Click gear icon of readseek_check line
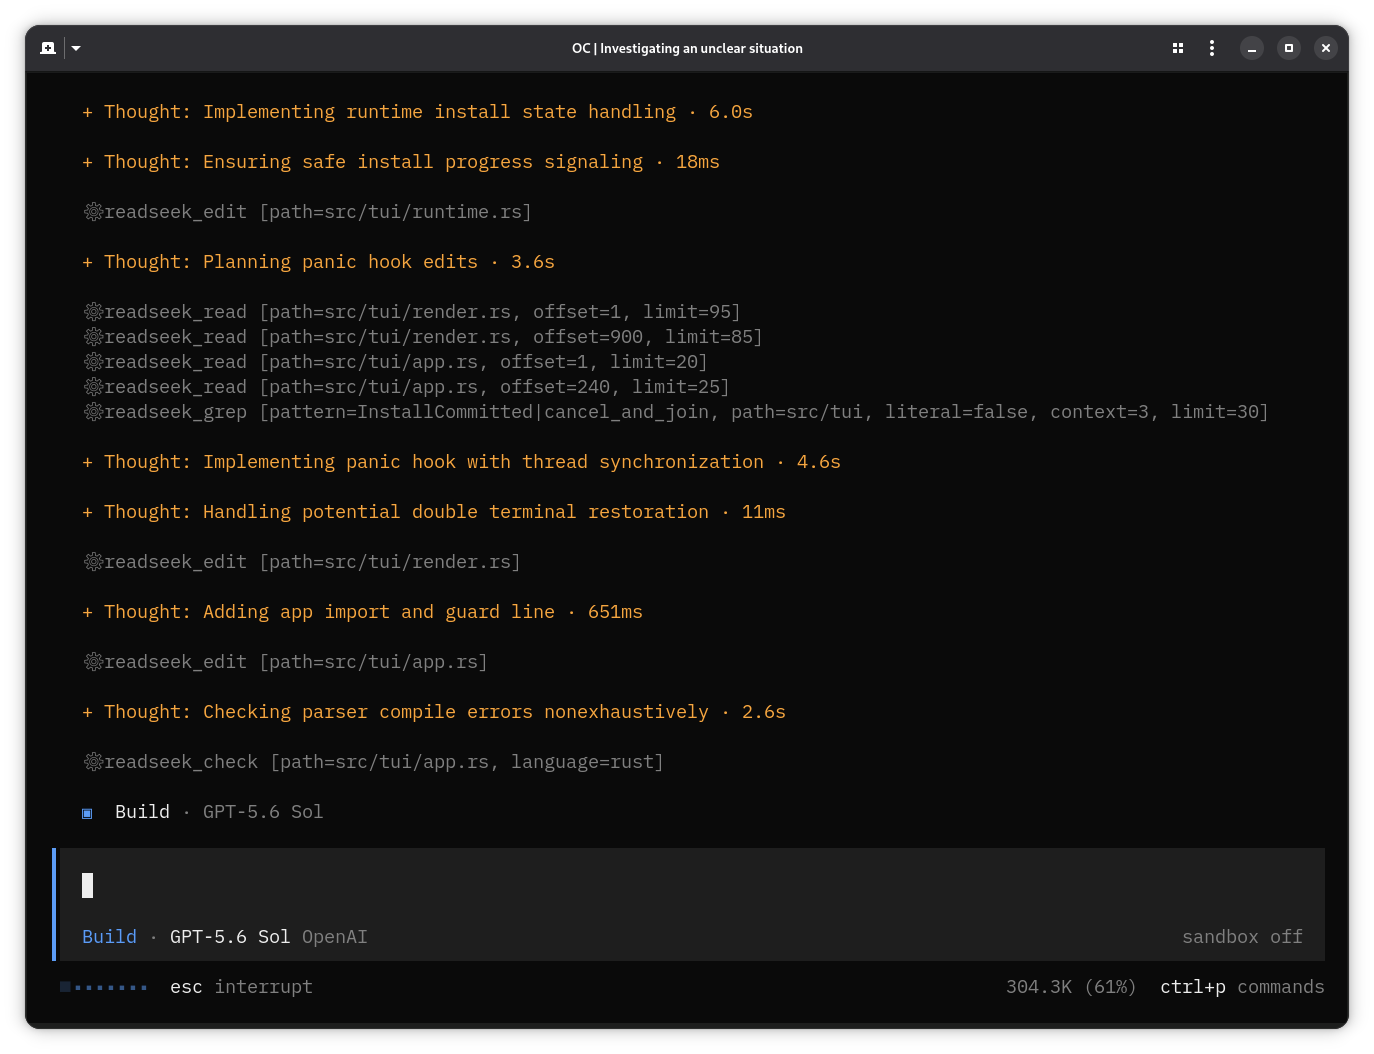Image resolution: width=1374 pixels, height=1054 pixels. (x=93, y=762)
